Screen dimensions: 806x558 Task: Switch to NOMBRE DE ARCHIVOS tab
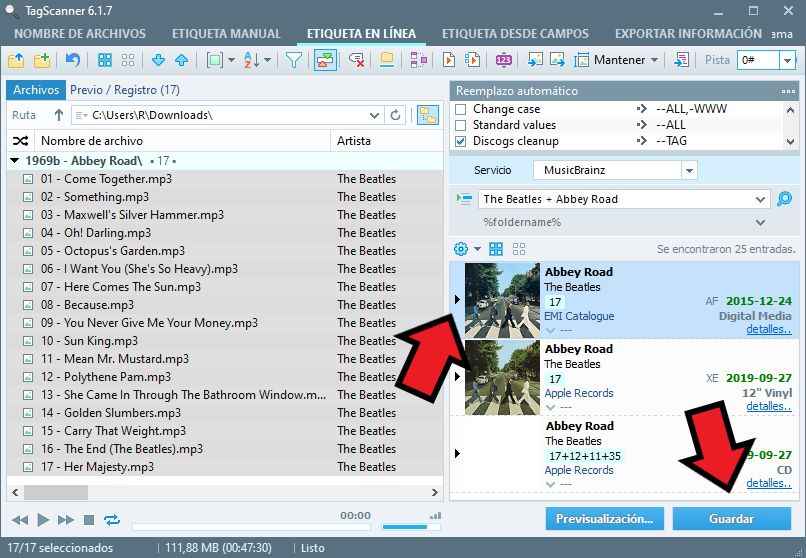tap(80, 34)
